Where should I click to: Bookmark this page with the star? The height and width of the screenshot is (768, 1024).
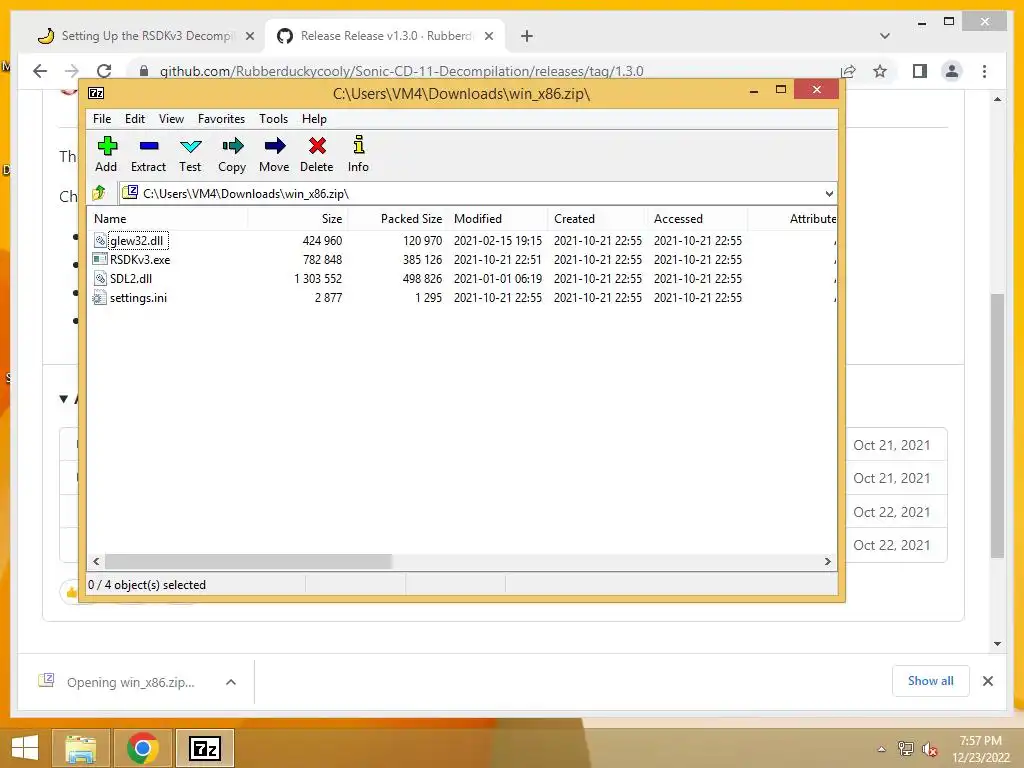click(x=880, y=71)
